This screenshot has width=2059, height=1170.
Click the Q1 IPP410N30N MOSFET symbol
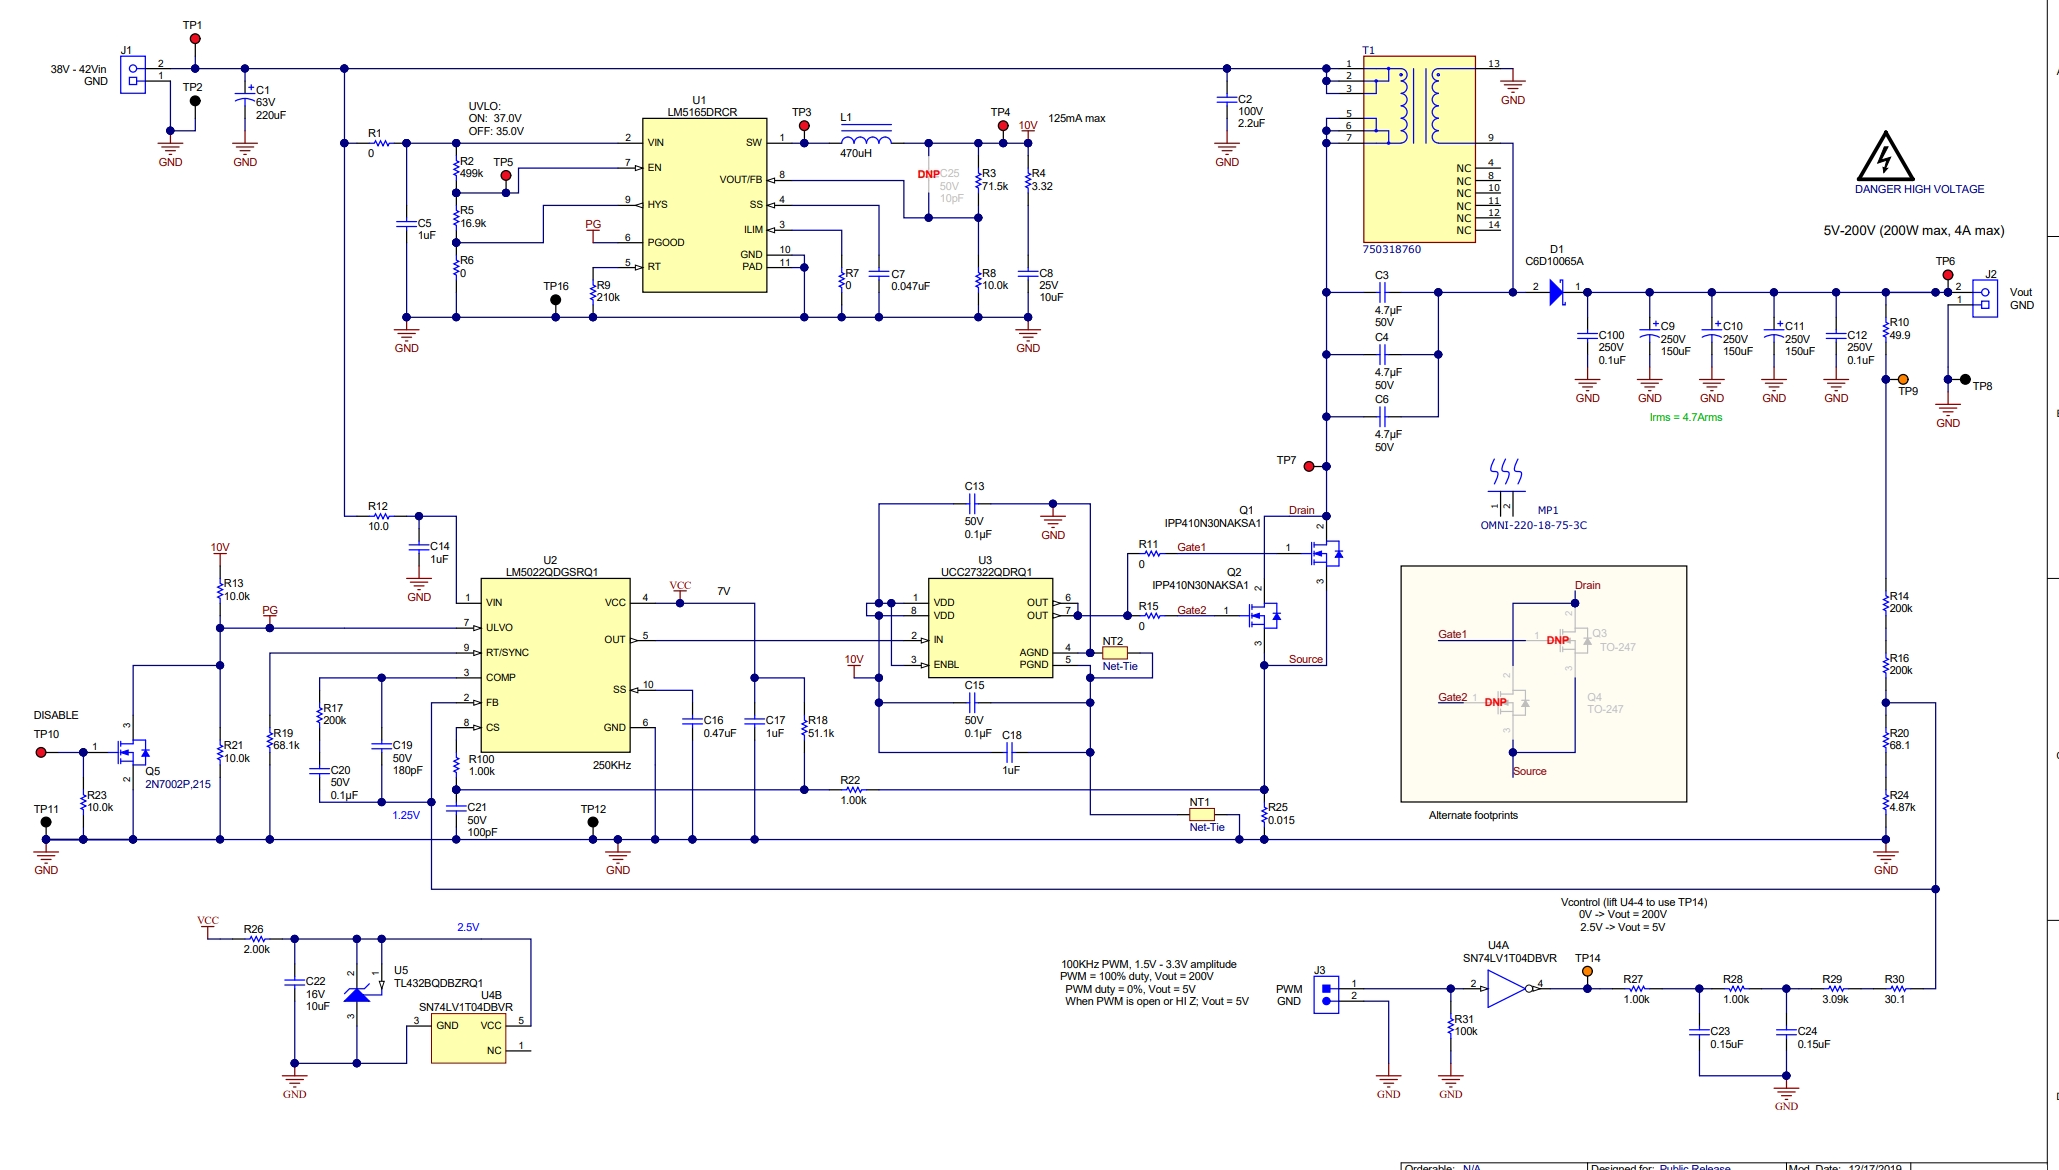[x=1327, y=552]
